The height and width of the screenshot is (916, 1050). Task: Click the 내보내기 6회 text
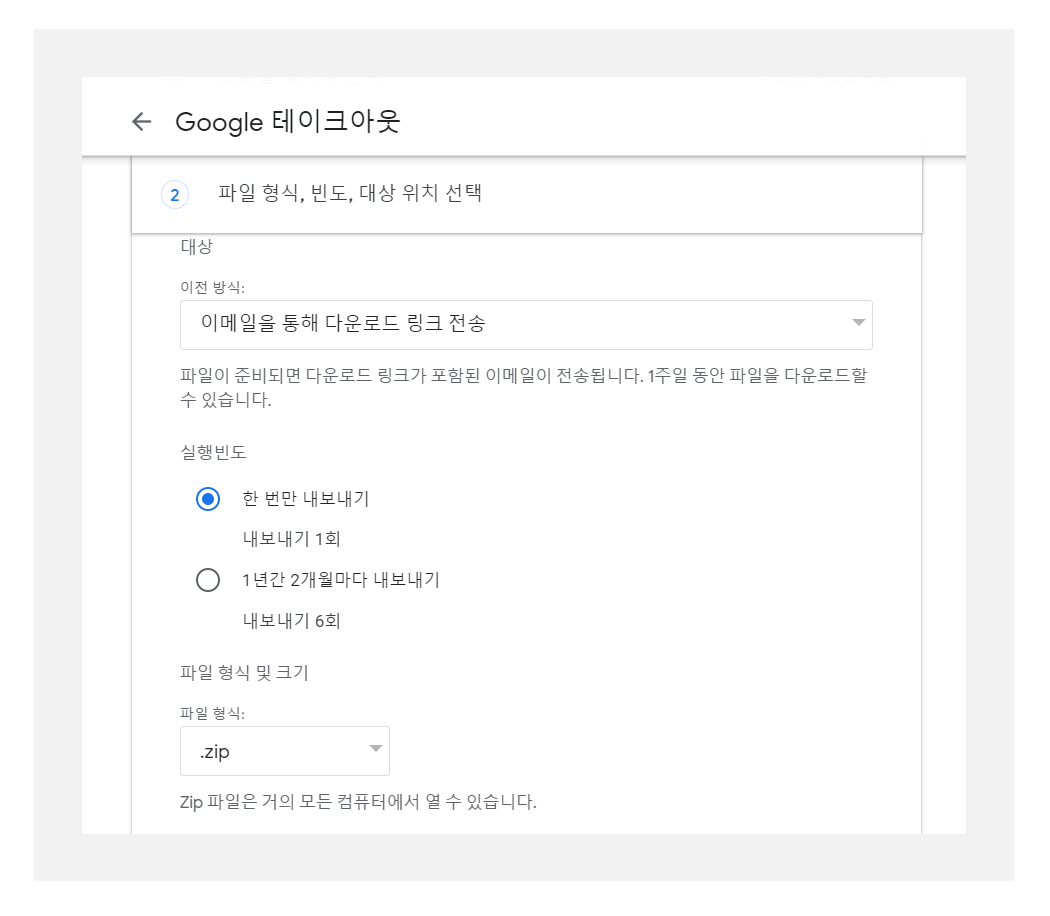(x=292, y=621)
